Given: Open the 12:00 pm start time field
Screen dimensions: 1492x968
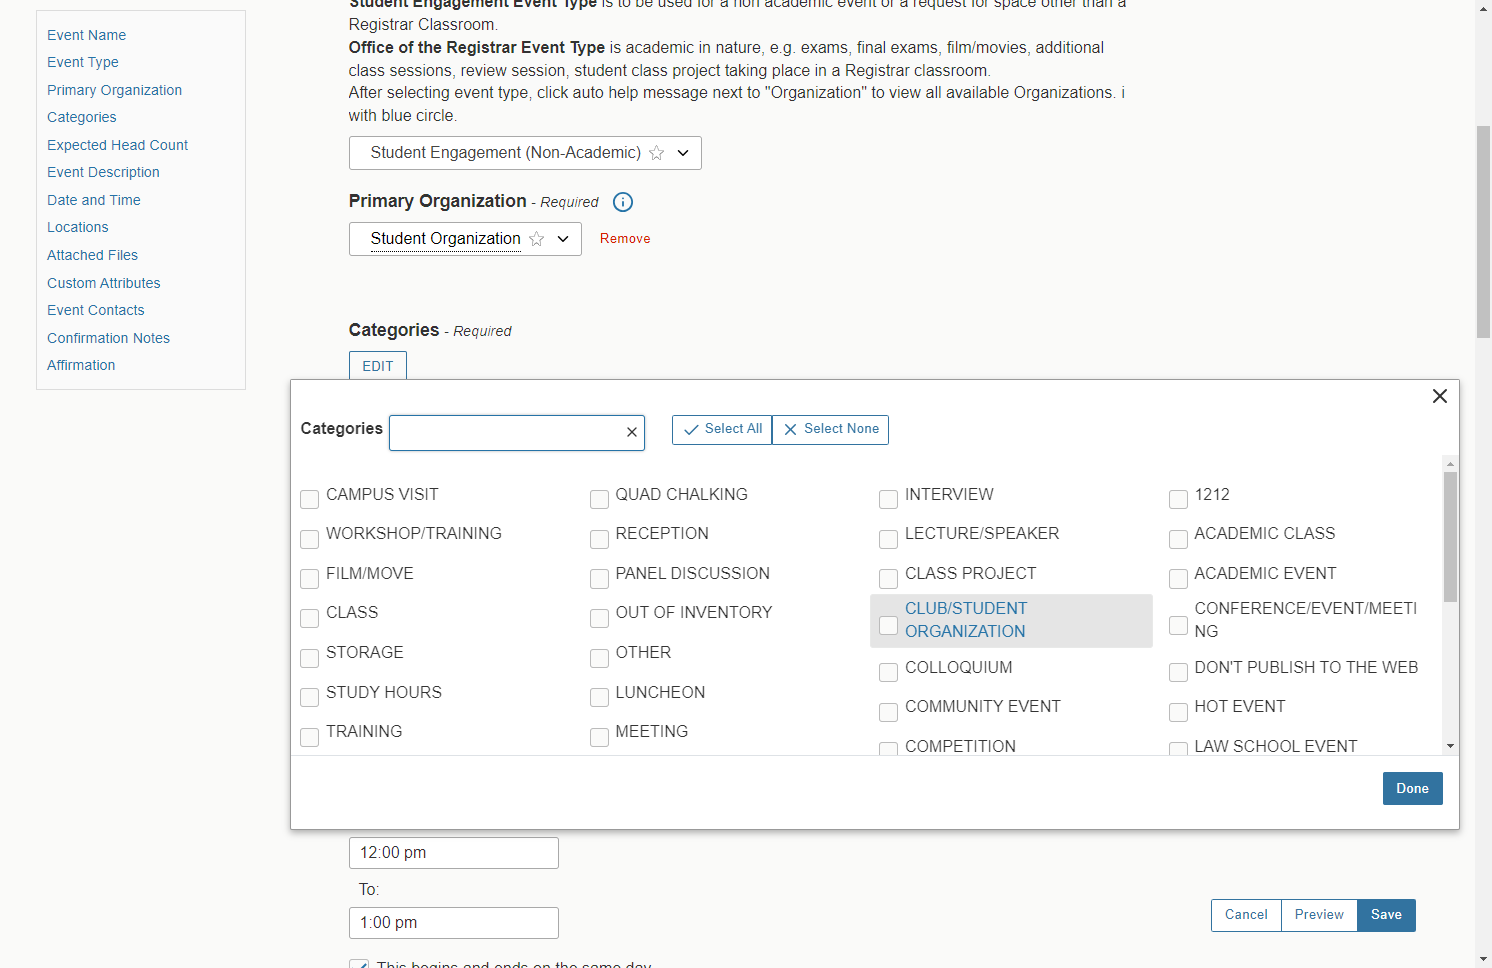Looking at the screenshot, I should (454, 853).
